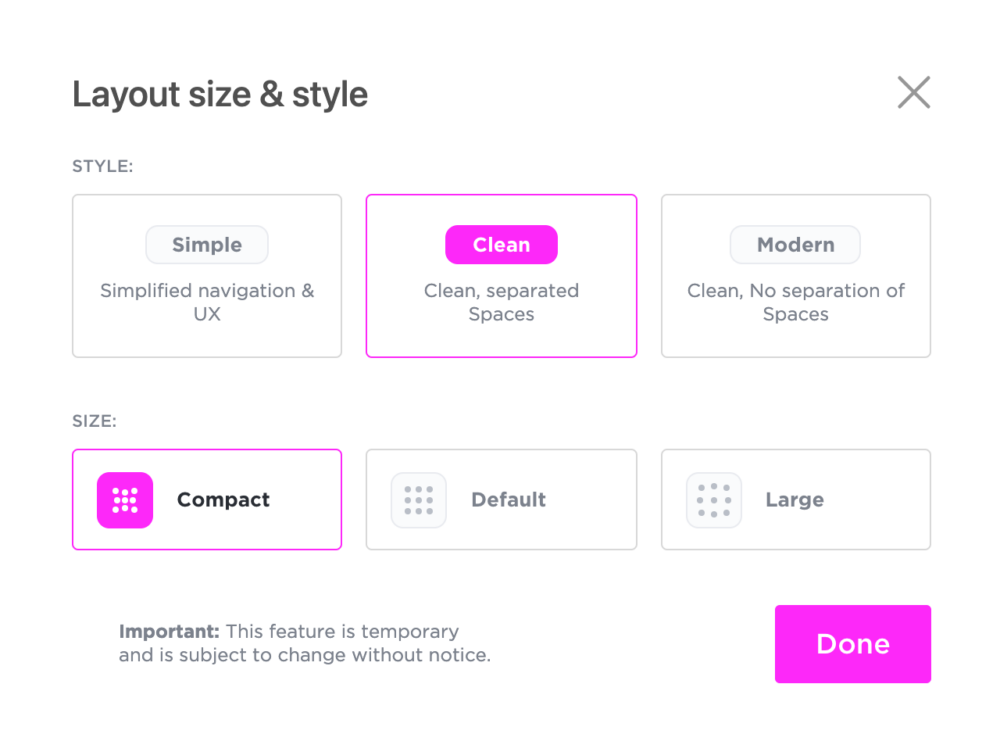The height and width of the screenshot is (752, 1000).
Task: Click 'Clean, separated Spaces' description text
Action: [x=501, y=302]
